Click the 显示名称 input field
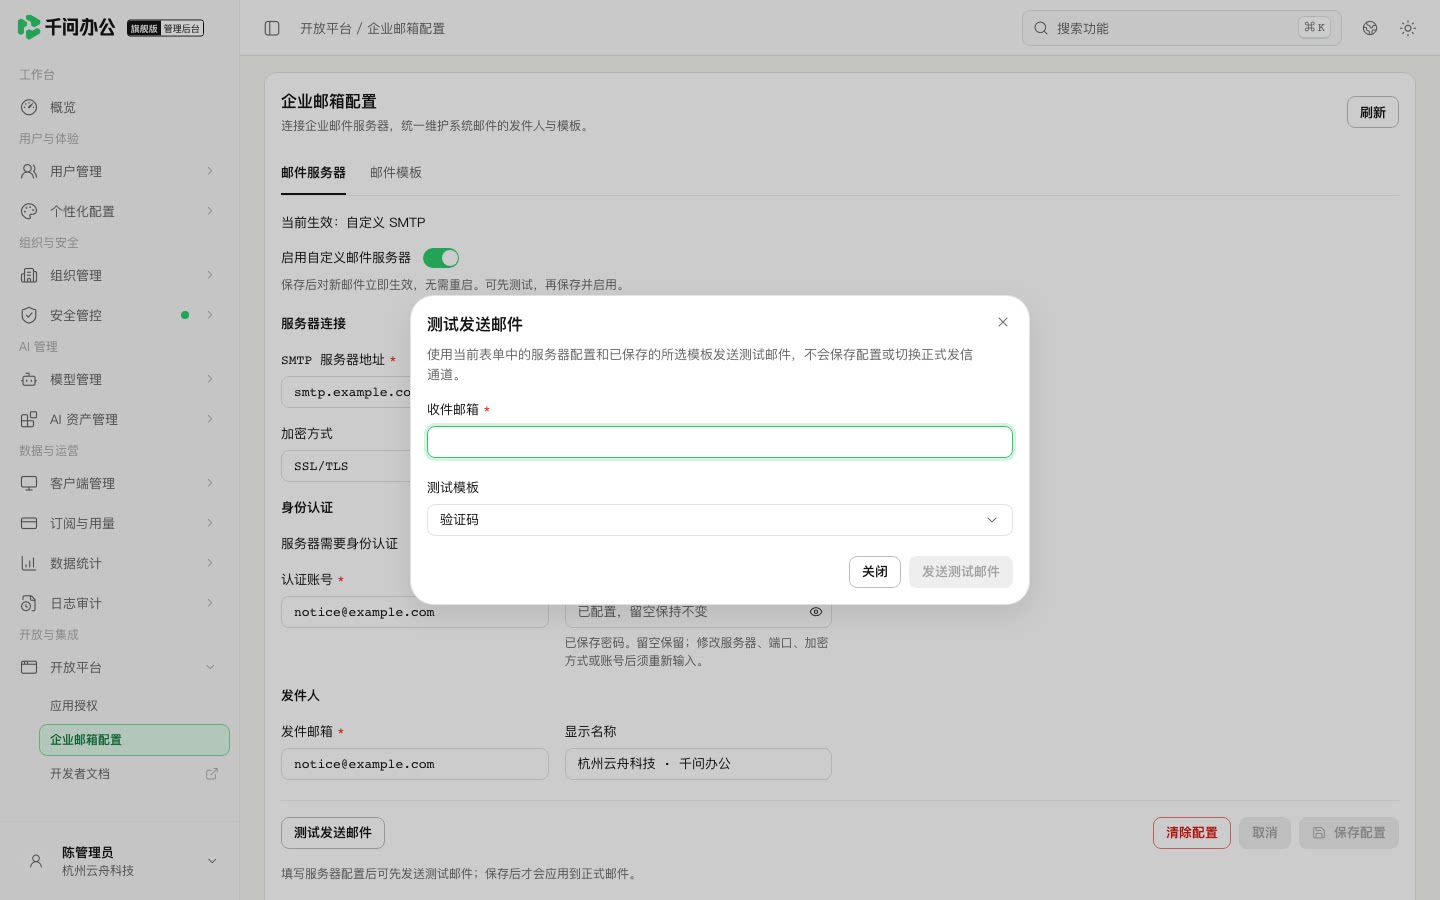1440x900 pixels. (x=698, y=764)
